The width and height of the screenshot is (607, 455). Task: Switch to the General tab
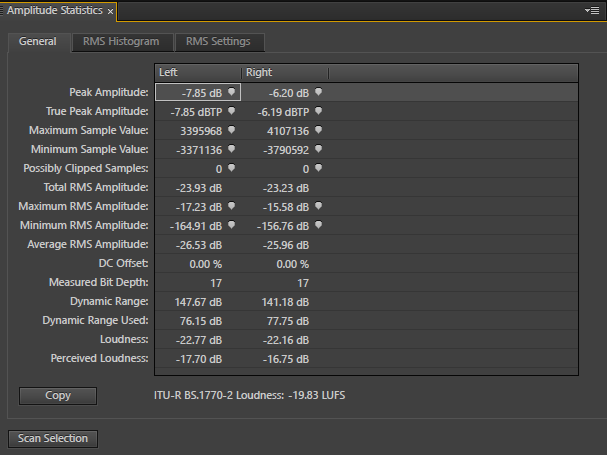38,41
